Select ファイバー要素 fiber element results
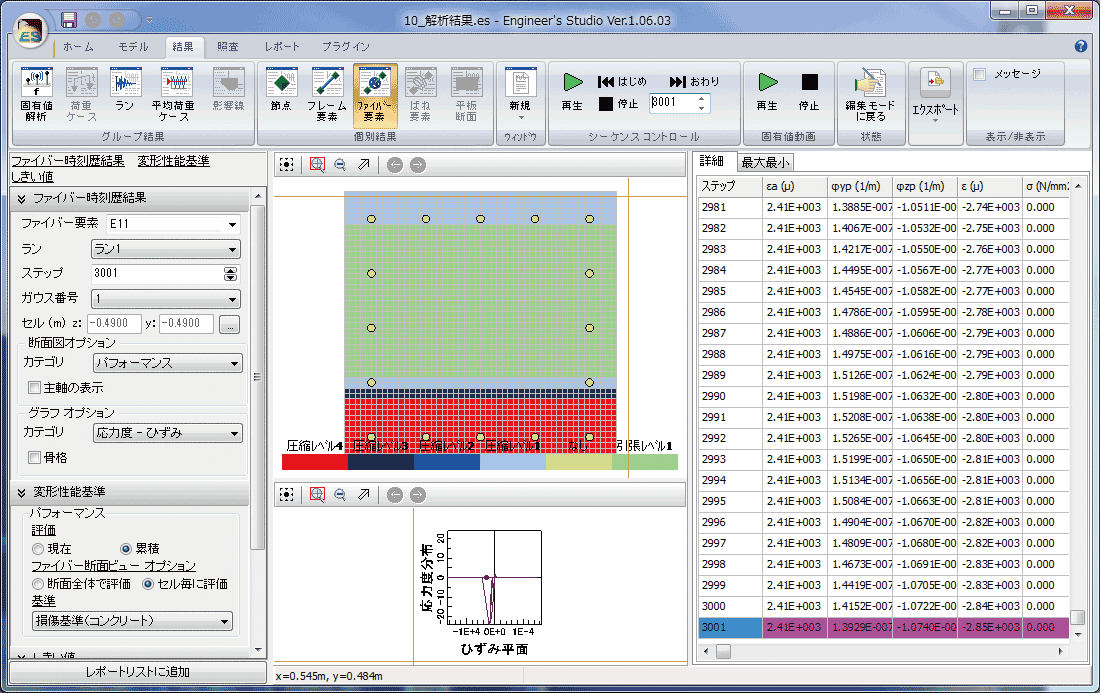 tap(375, 95)
